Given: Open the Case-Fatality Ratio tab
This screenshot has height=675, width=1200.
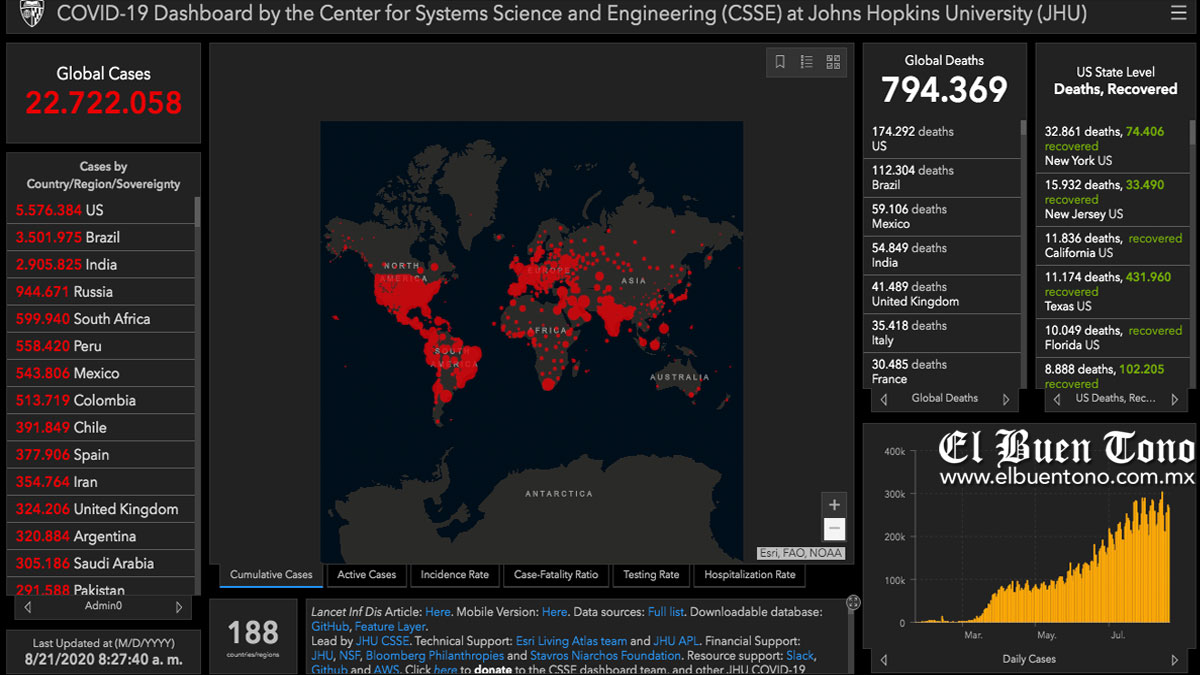Looking at the screenshot, I should (x=556, y=575).
